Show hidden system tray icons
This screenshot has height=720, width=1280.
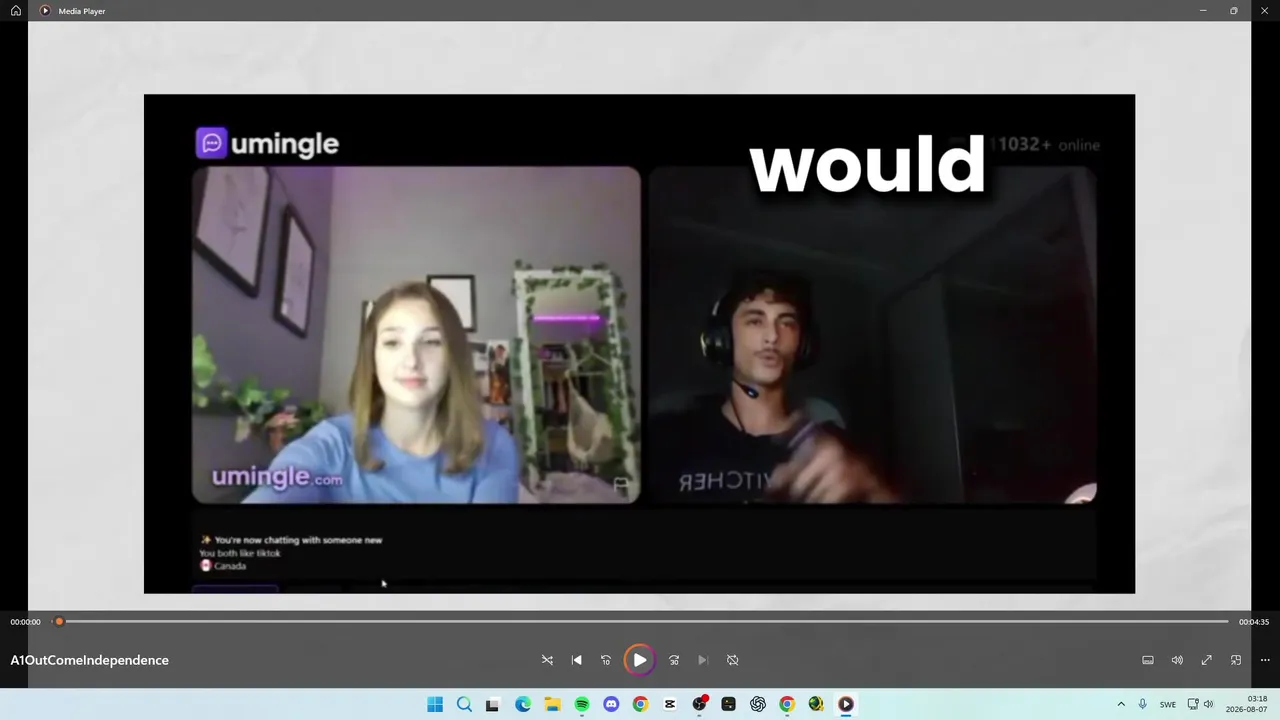tap(1121, 704)
